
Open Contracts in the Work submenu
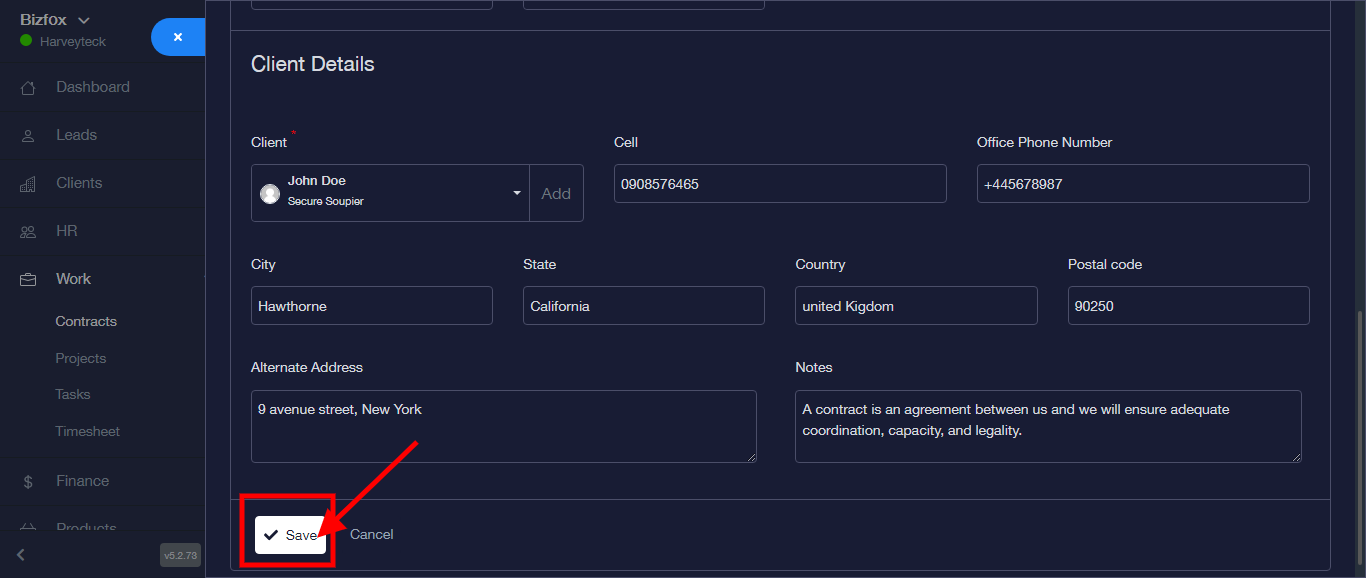86,321
